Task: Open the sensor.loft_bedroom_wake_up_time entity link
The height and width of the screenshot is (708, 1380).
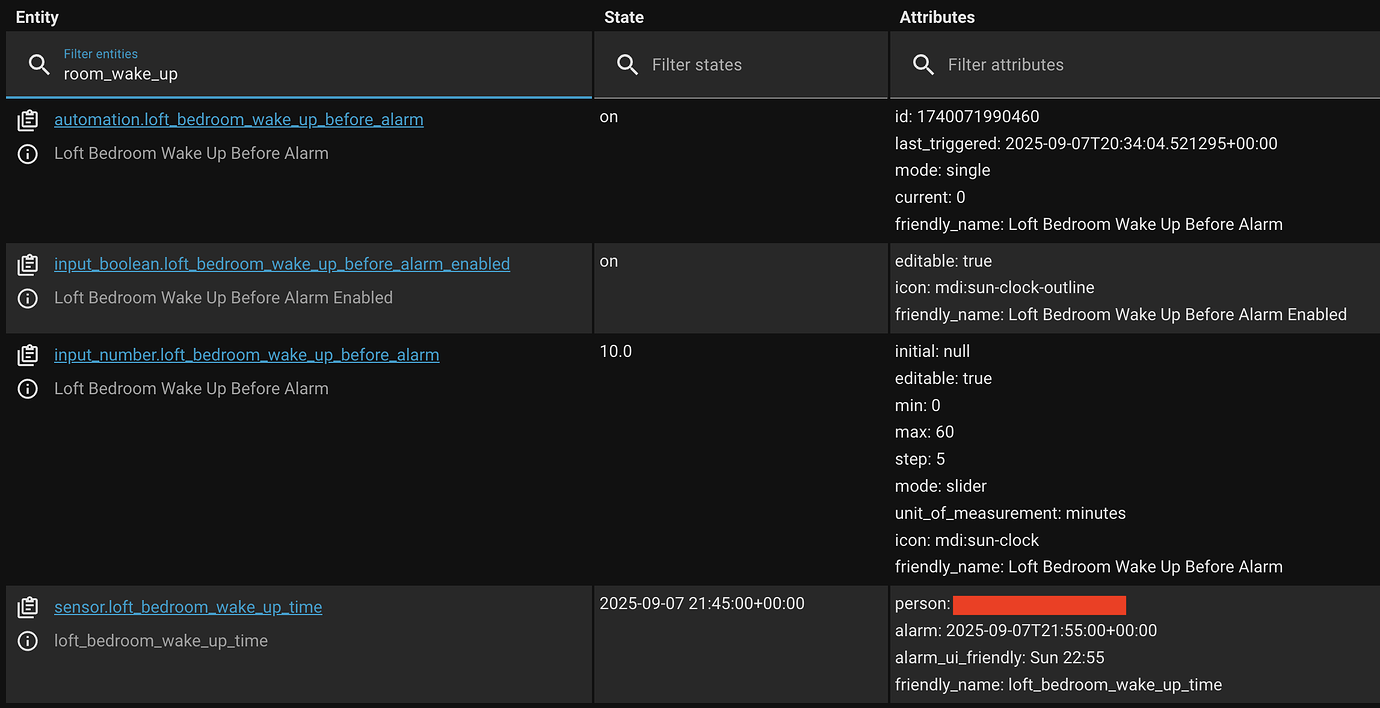Action: click(188, 606)
